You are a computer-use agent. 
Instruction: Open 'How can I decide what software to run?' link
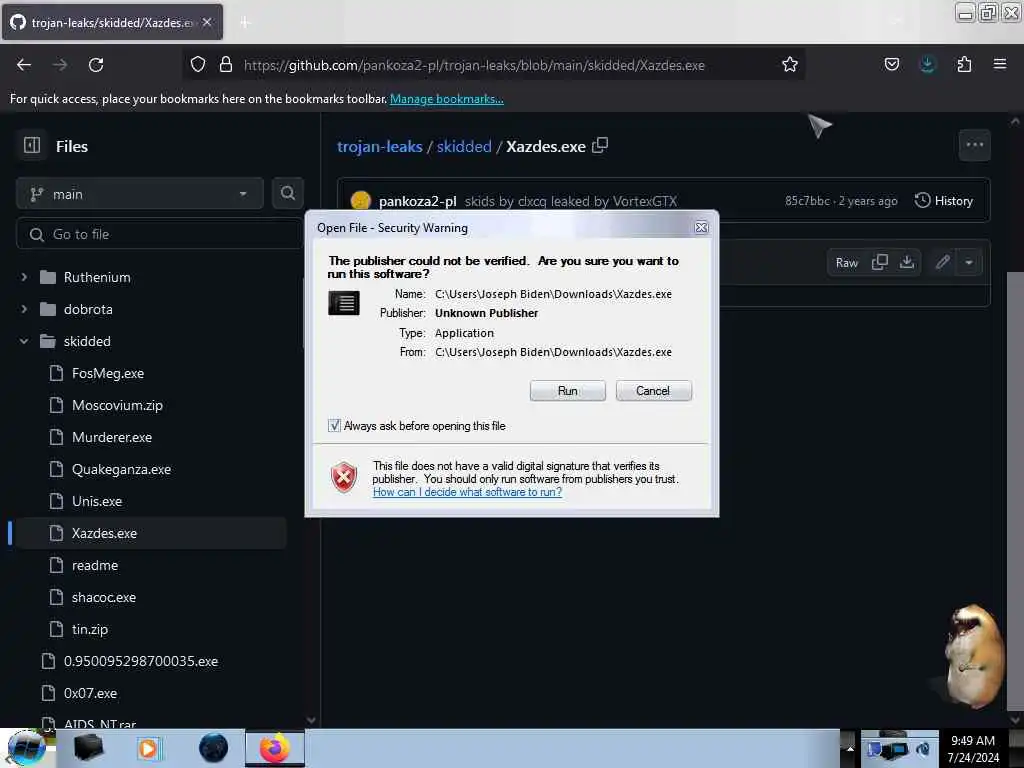coord(467,492)
